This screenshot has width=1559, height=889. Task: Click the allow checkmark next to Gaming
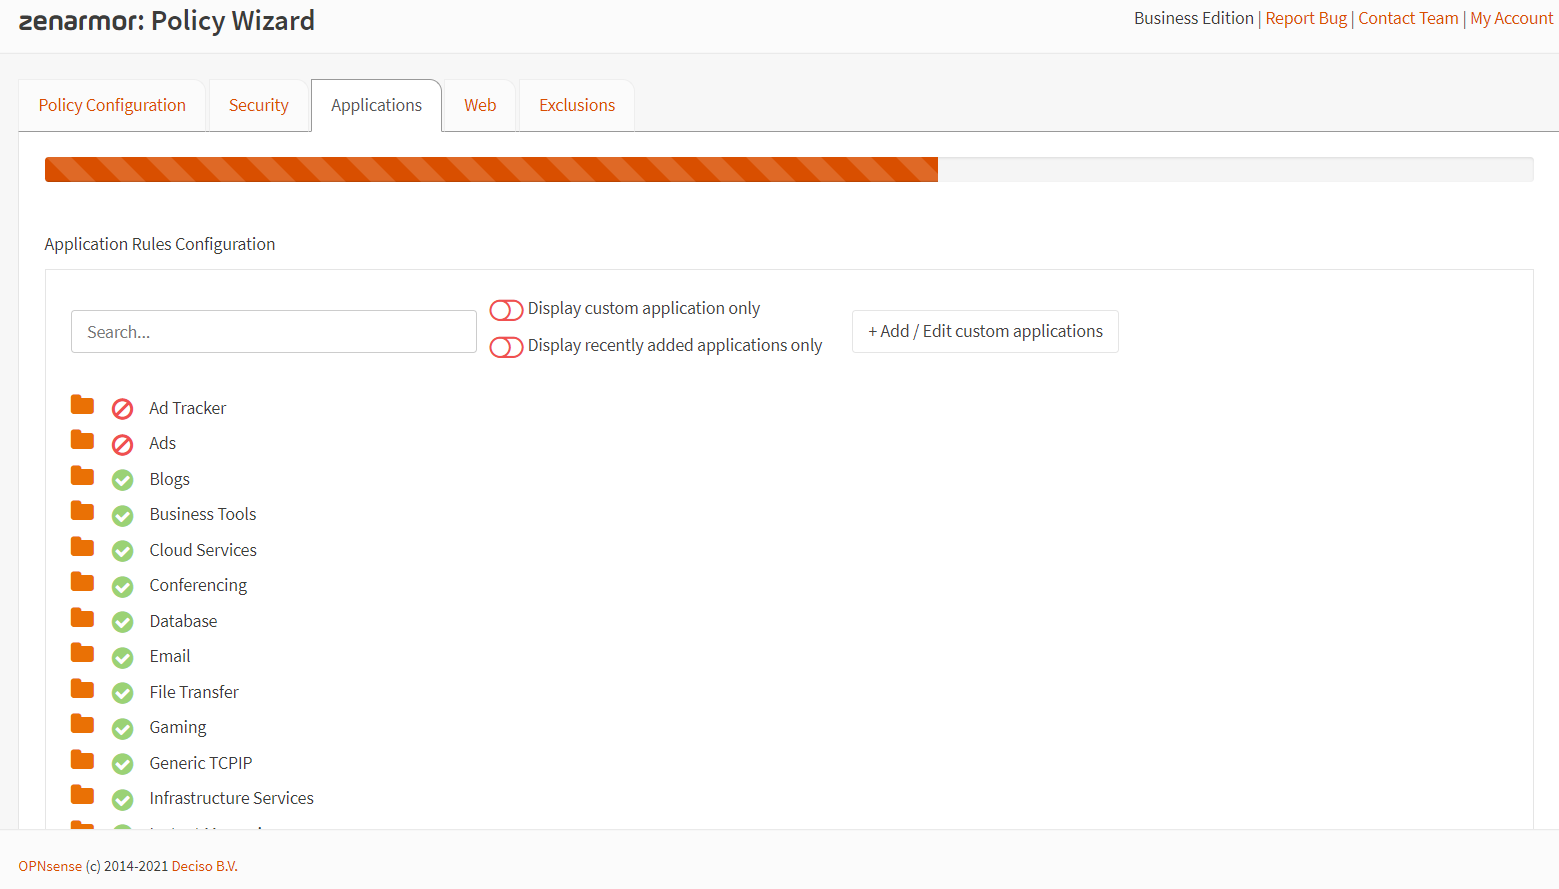122,727
